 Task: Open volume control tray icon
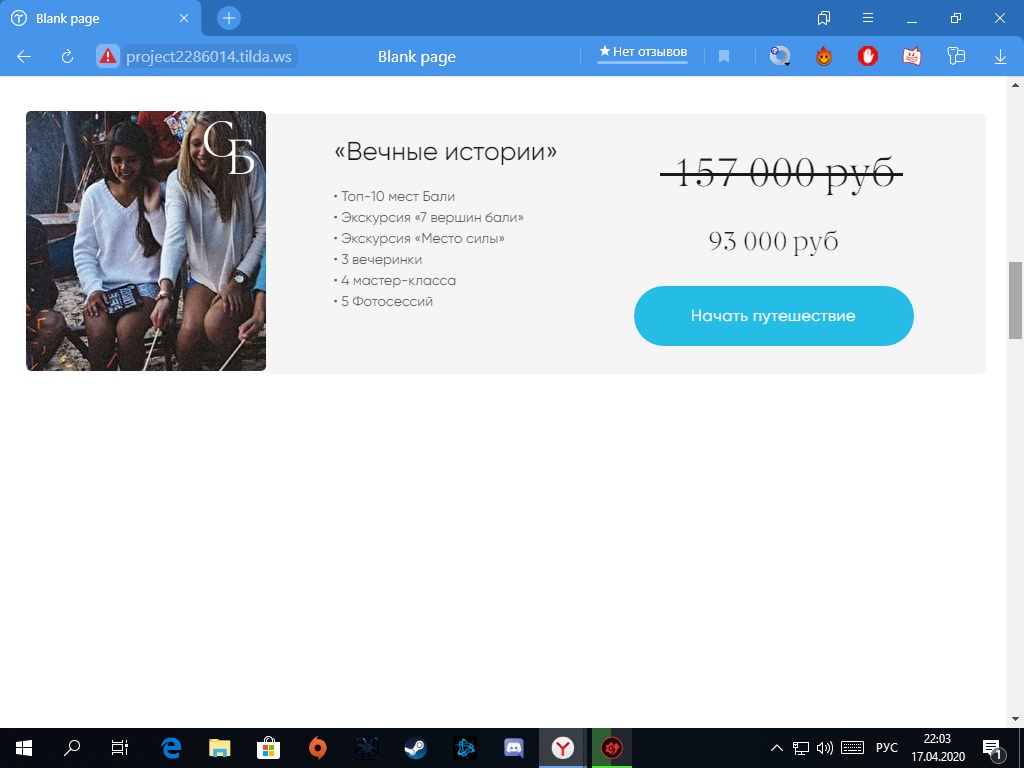click(x=825, y=748)
